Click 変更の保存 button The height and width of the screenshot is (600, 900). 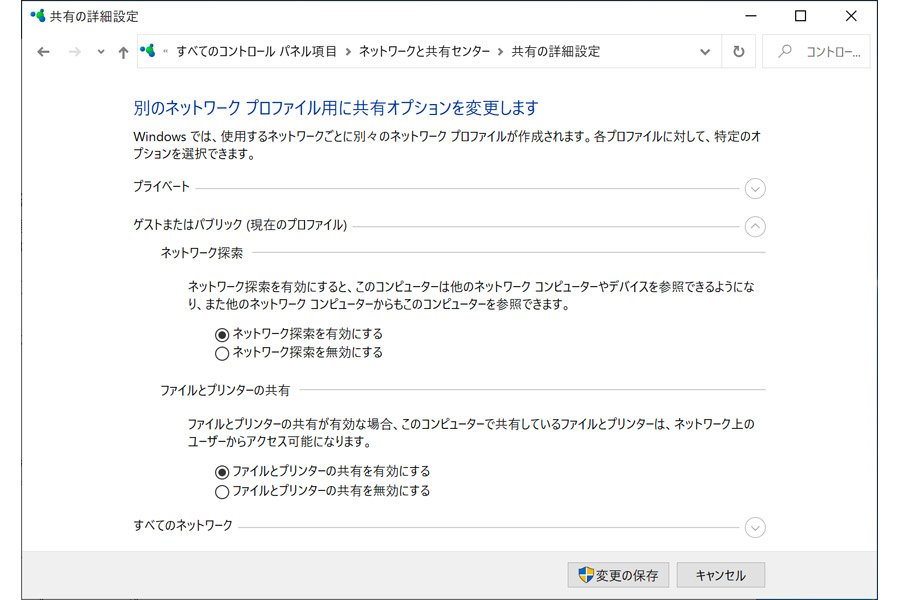coord(617,575)
